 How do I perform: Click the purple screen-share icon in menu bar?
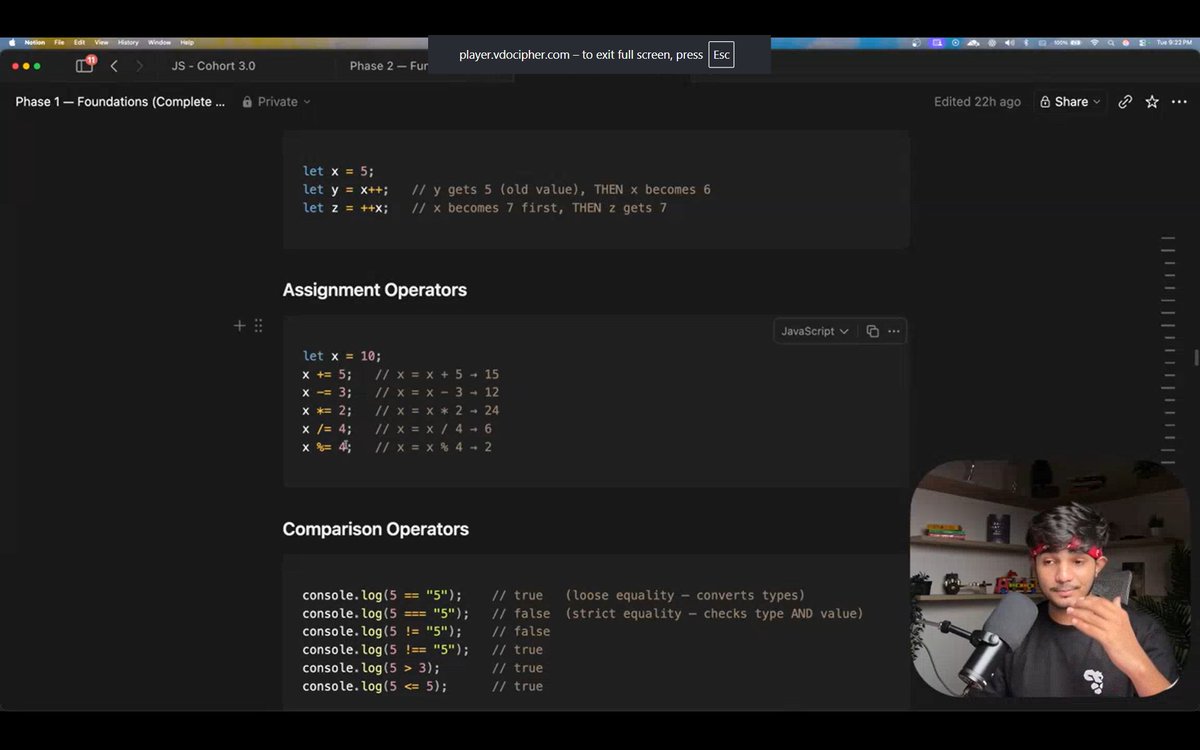pos(937,43)
